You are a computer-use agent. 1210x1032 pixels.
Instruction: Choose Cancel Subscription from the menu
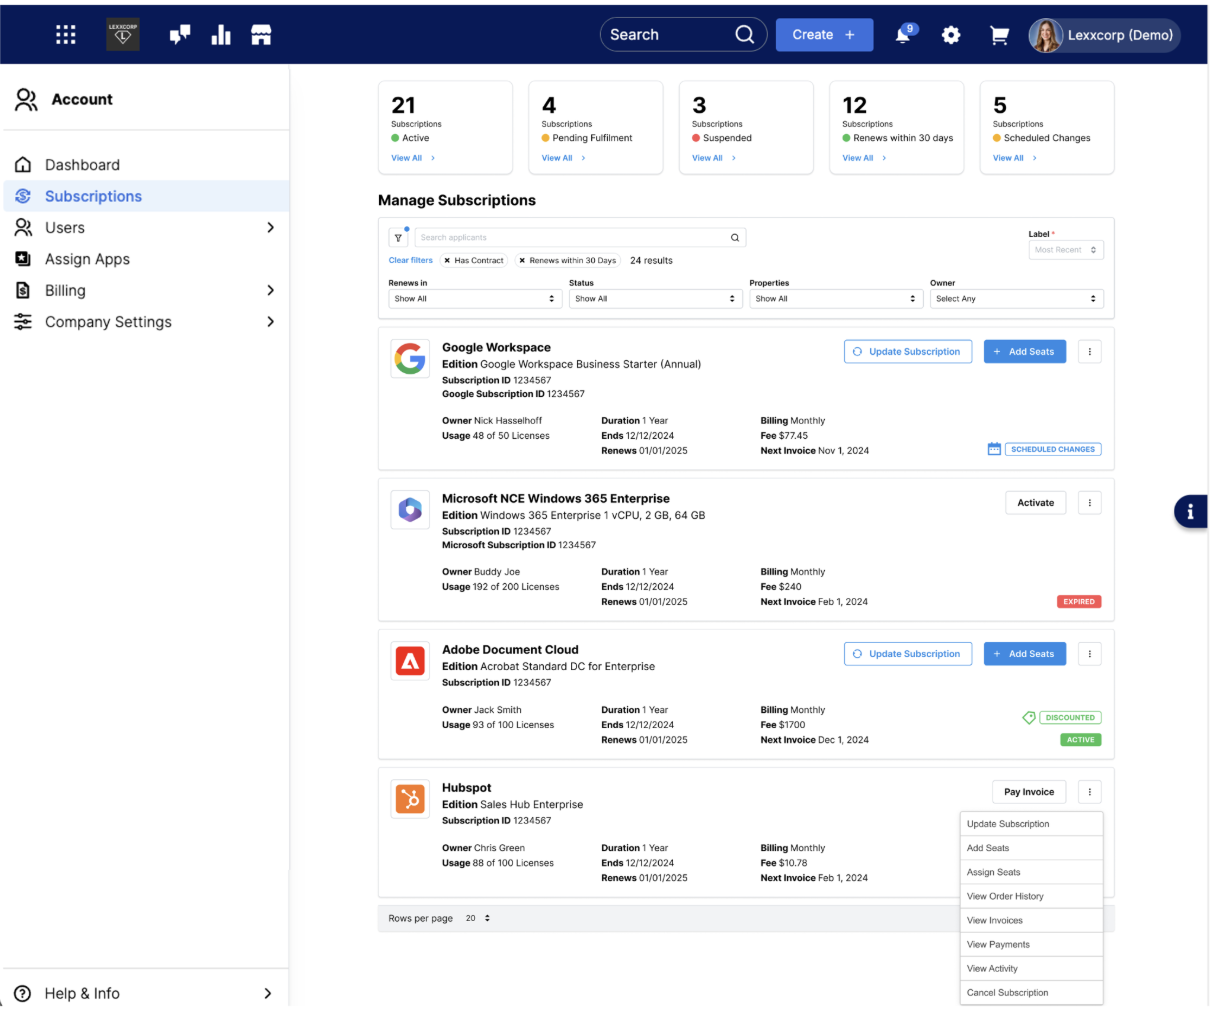(x=1008, y=993)
